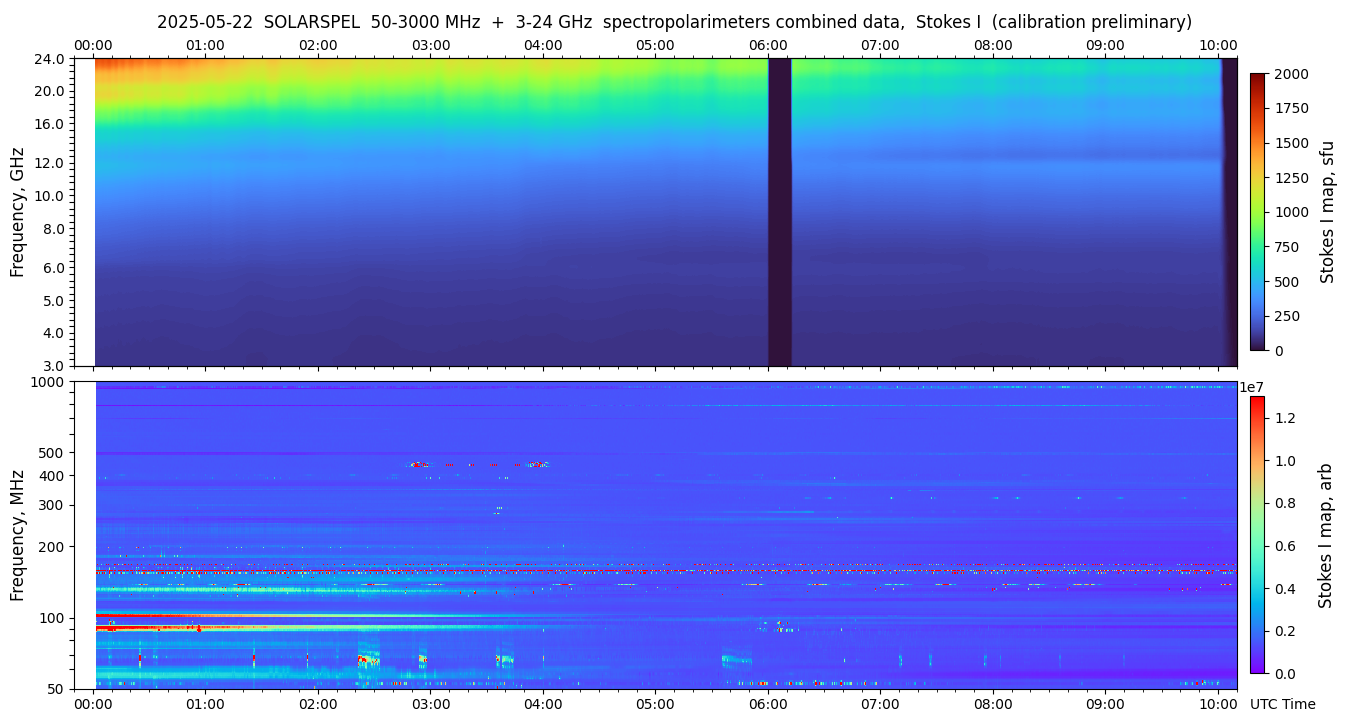Select the 'Frequency, GHz' axis label

coord(17,212)
